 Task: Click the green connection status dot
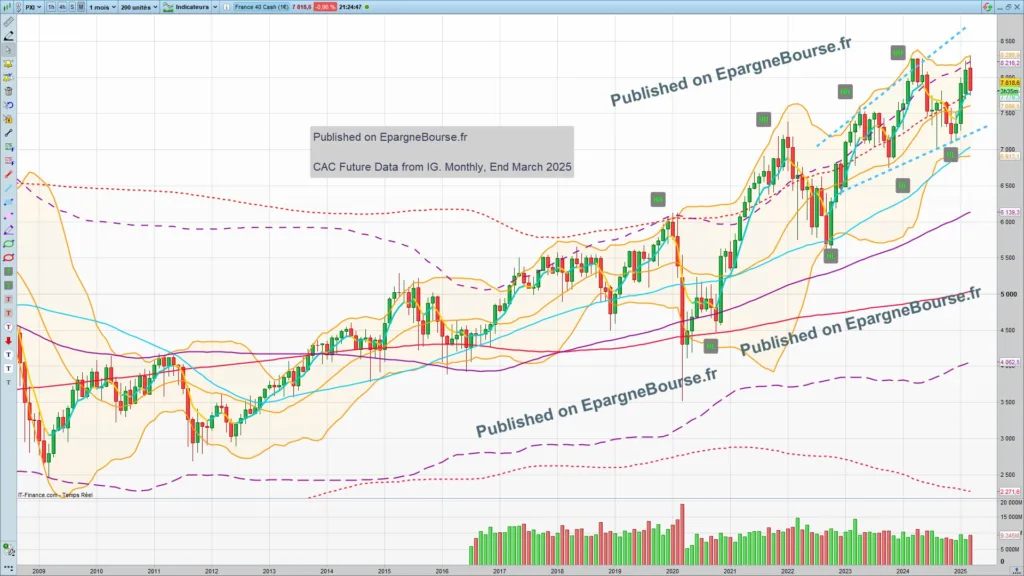click(x=367, y=7)
